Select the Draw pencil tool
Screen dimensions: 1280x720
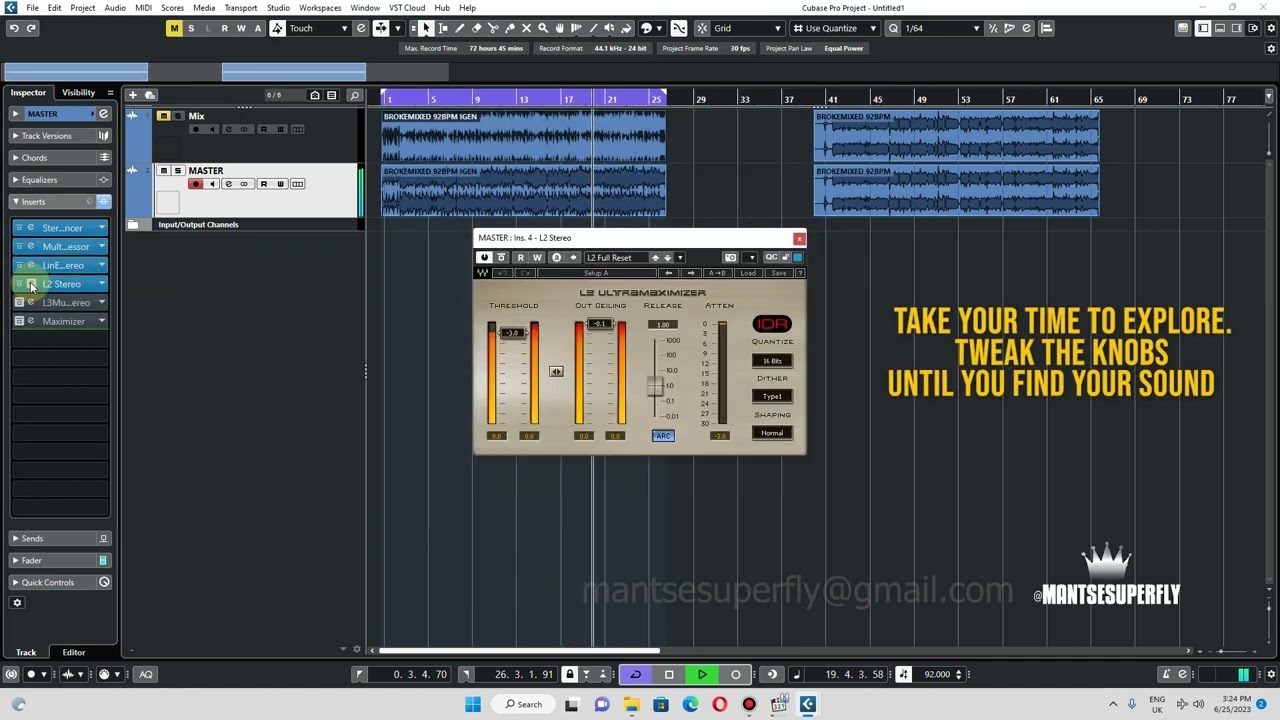click(x=460, y=28)
